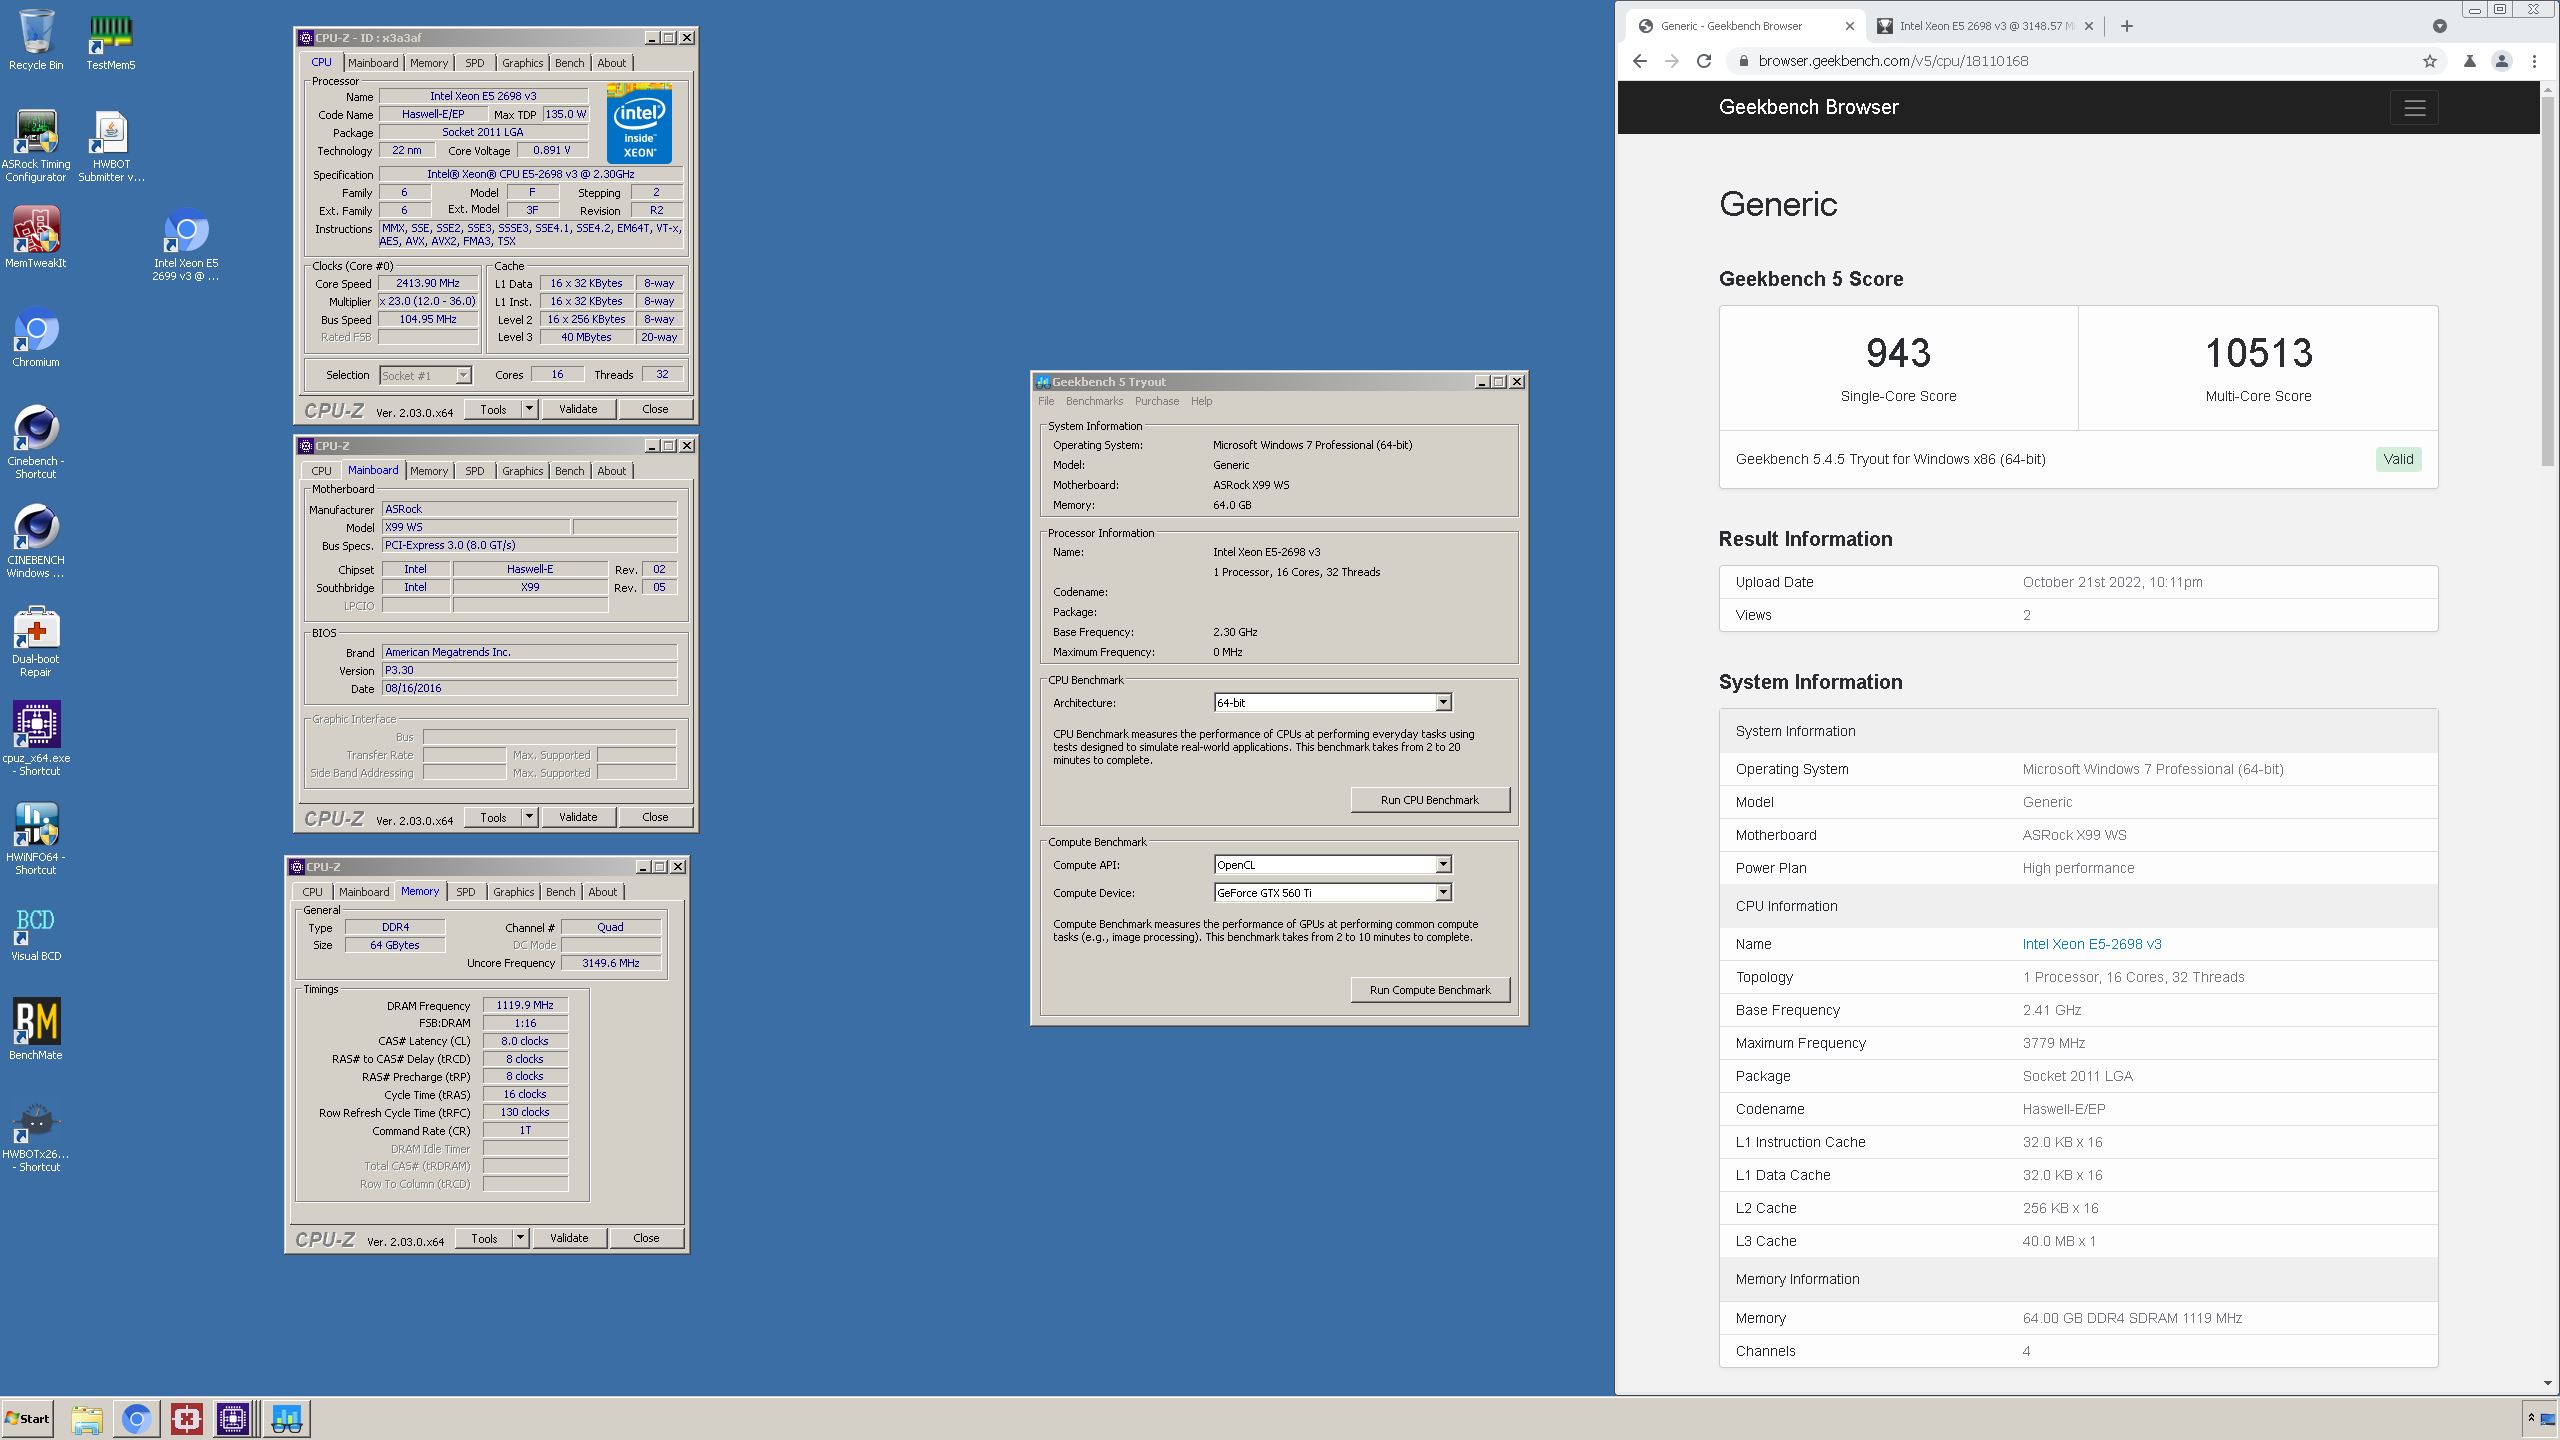Image resolution: width=2560 pixels, height=1440 pixels.
Task: Launch Chromium from the desktop
Action: click(36, 337)
